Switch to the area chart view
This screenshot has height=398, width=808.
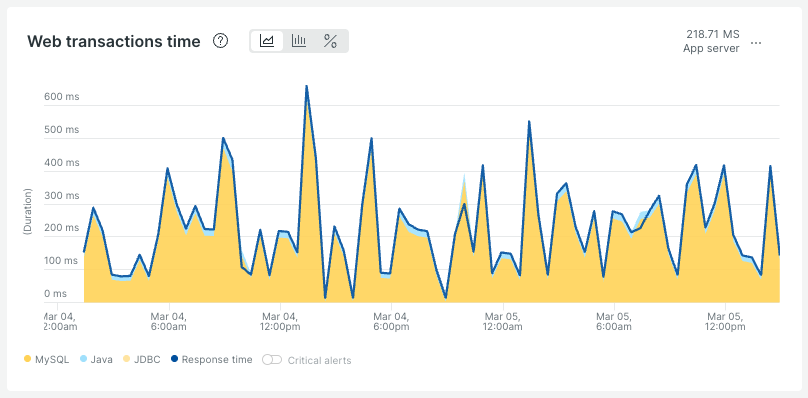tap(267, 41)
